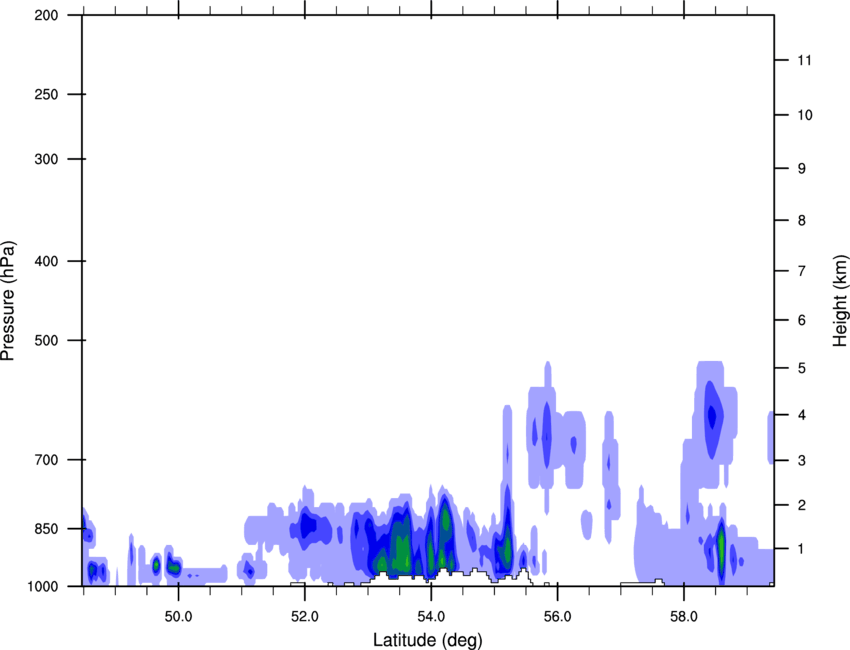This screenshot has height=650, width=850.
Task: Click the 200 pressure tick label
Action: click(46, 15)
